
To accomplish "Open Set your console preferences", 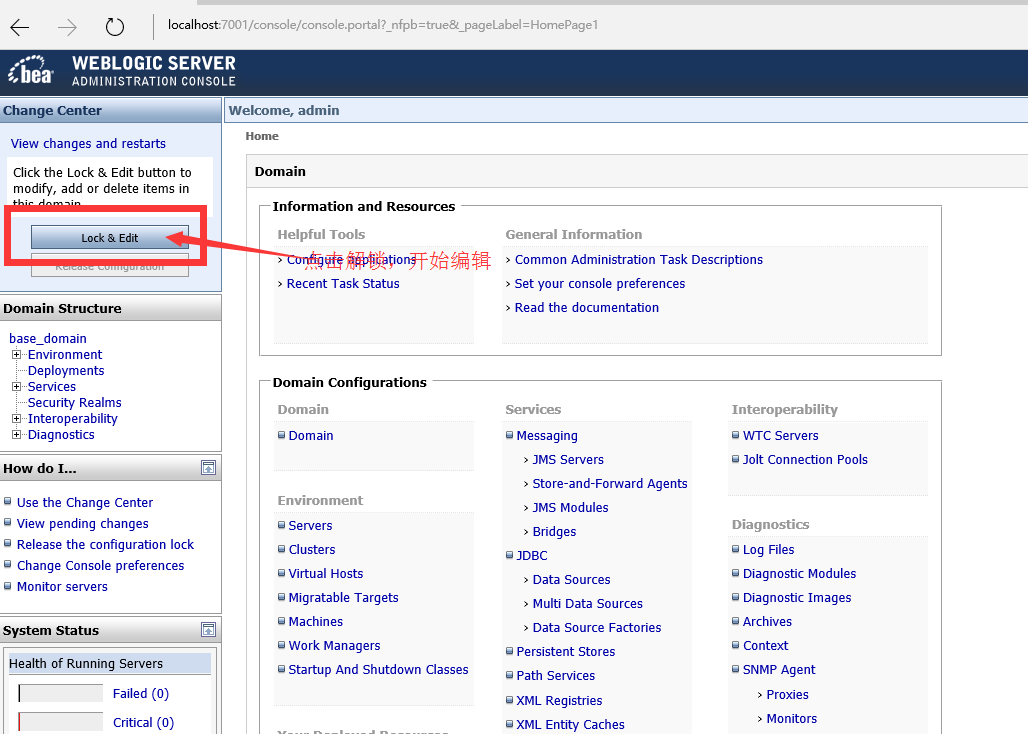I will coord(600,284).
